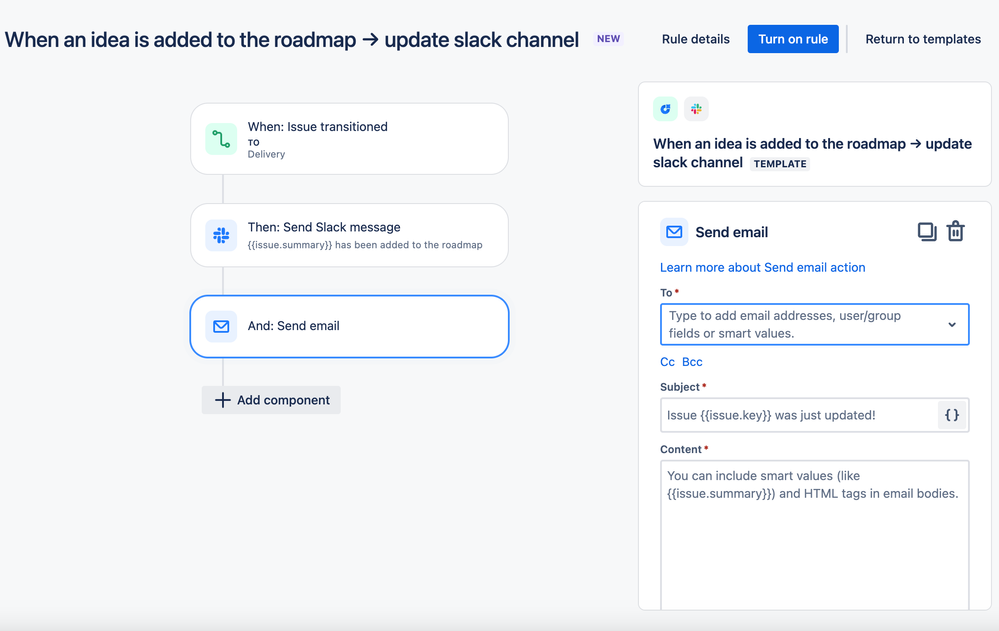Expand the To recipients dropdown arrow
The height and width of the screenshot is (631, 999).
pos(952,324)
